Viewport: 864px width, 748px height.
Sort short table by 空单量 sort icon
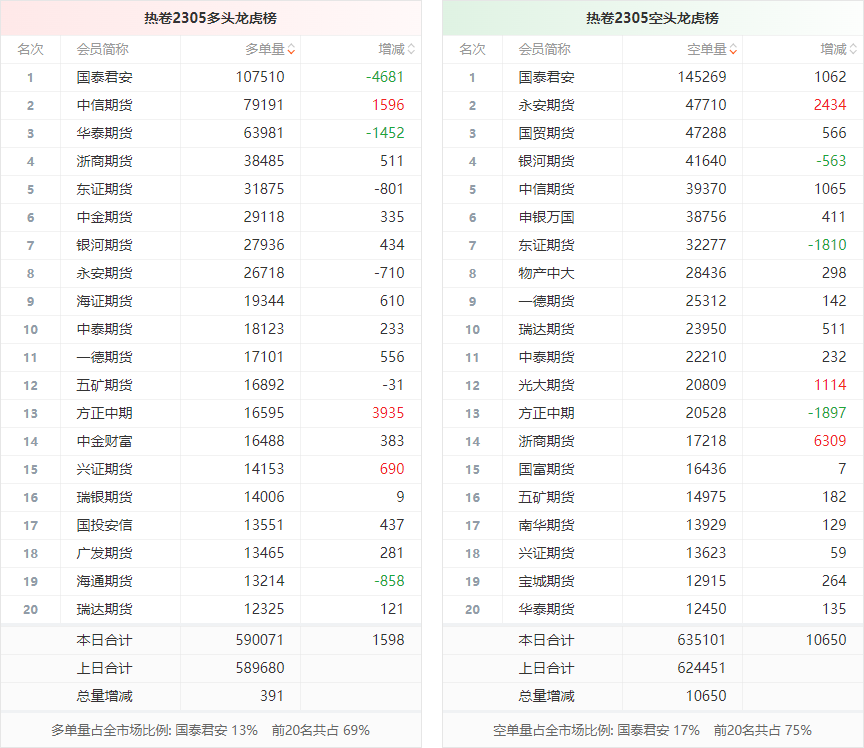coord(733,49)
